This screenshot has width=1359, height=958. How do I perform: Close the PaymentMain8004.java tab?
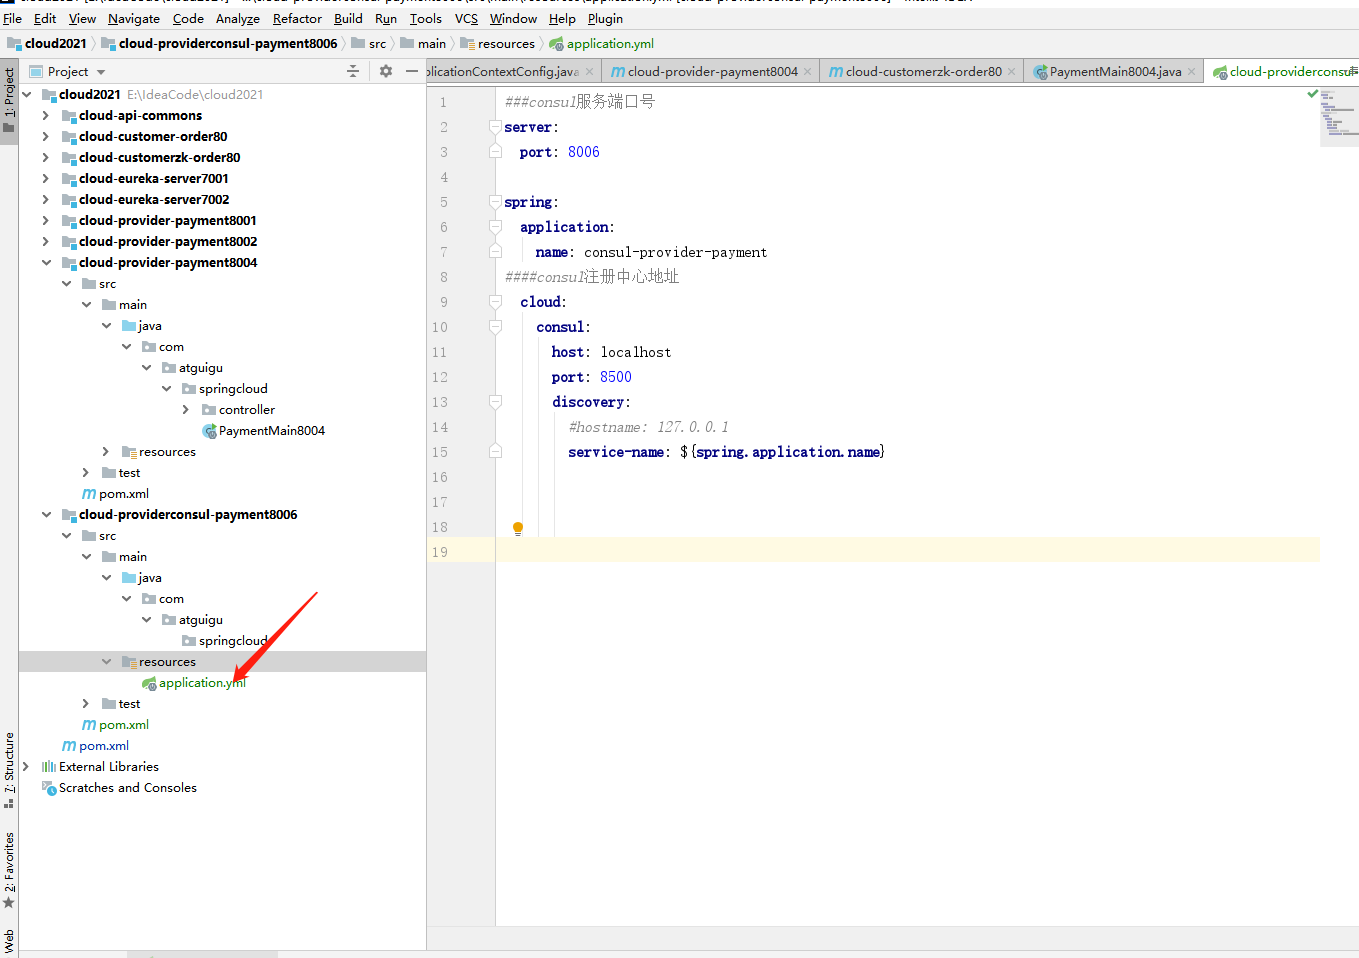tap(1192, 71)
